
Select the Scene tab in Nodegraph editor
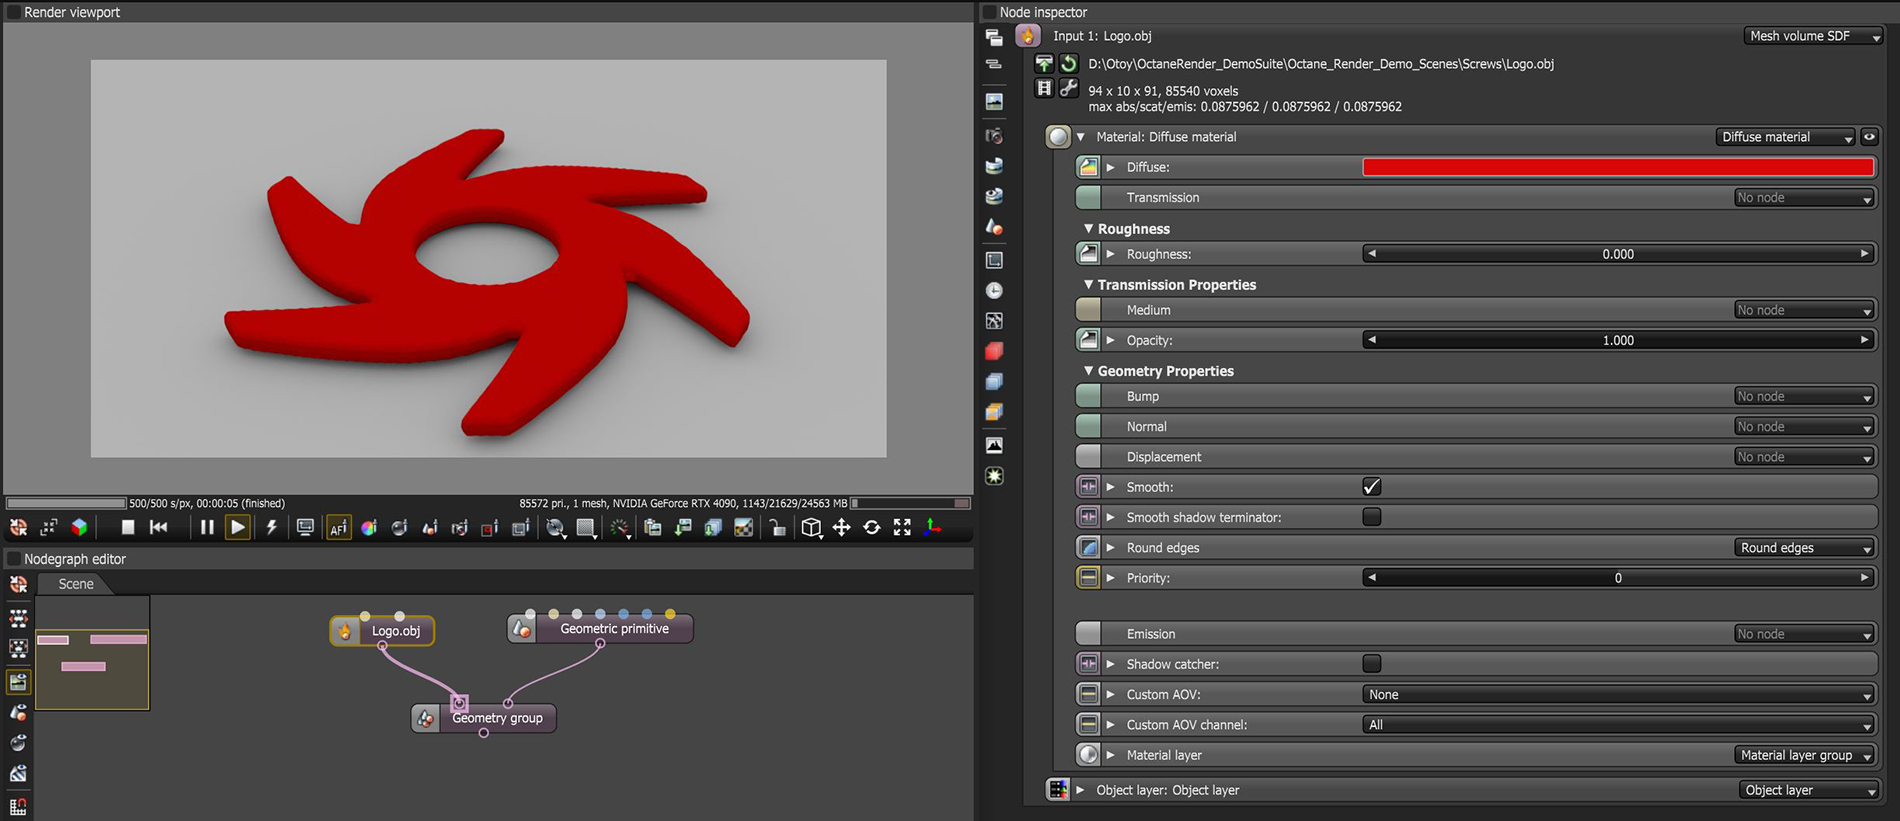pyautogui.click(x=76, y=584)
